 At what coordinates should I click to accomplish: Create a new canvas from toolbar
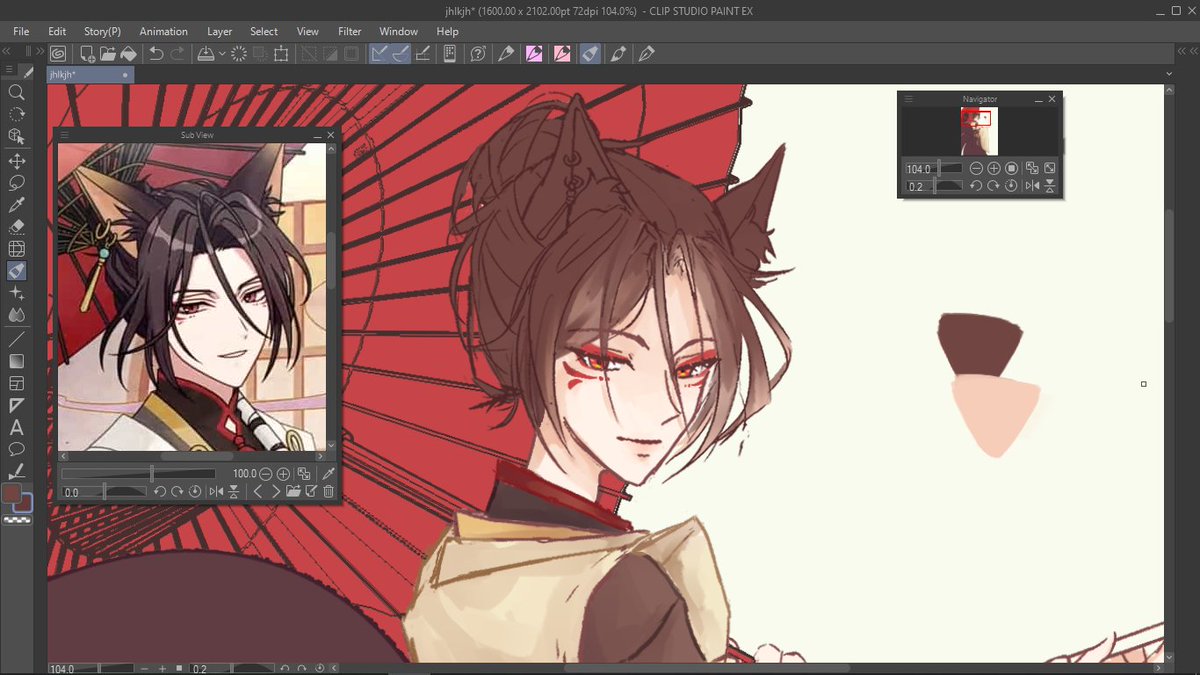[x=87, y=54]
